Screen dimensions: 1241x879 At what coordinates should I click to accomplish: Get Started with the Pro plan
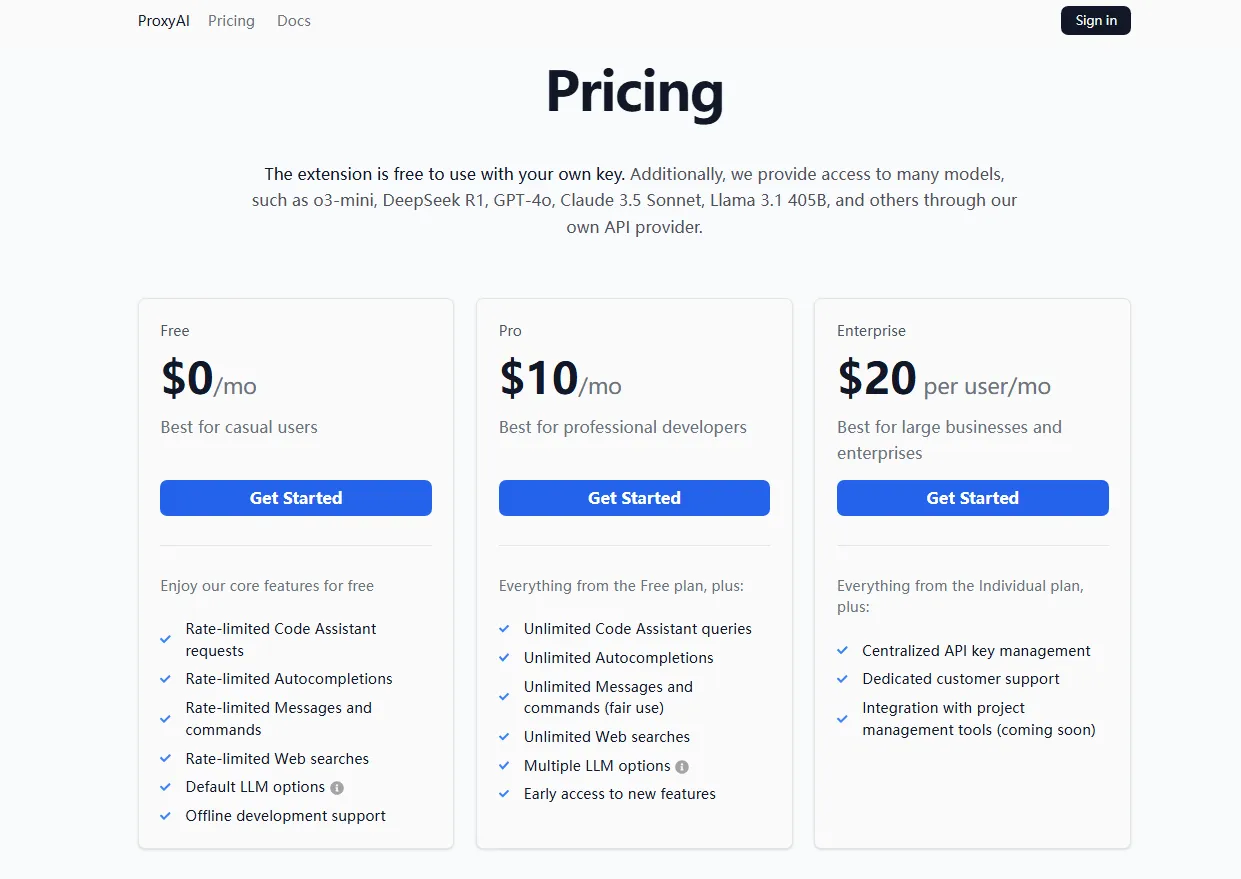point(634,498)
